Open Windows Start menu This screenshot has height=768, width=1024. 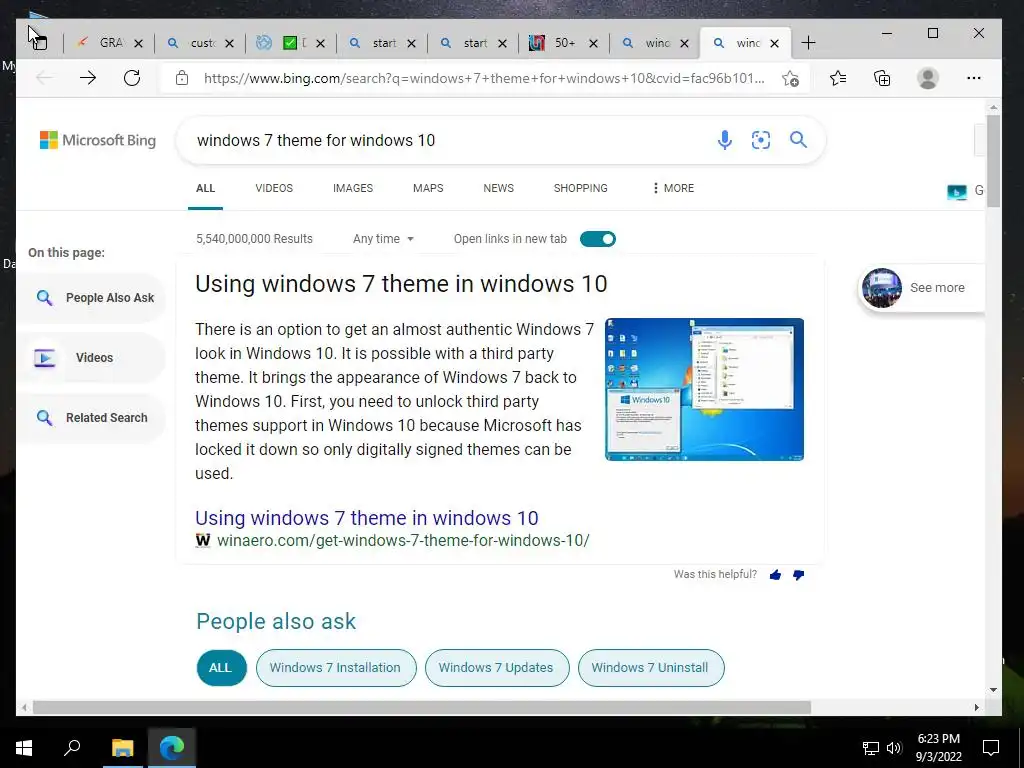pyautogui.click(x=24, y=748)
